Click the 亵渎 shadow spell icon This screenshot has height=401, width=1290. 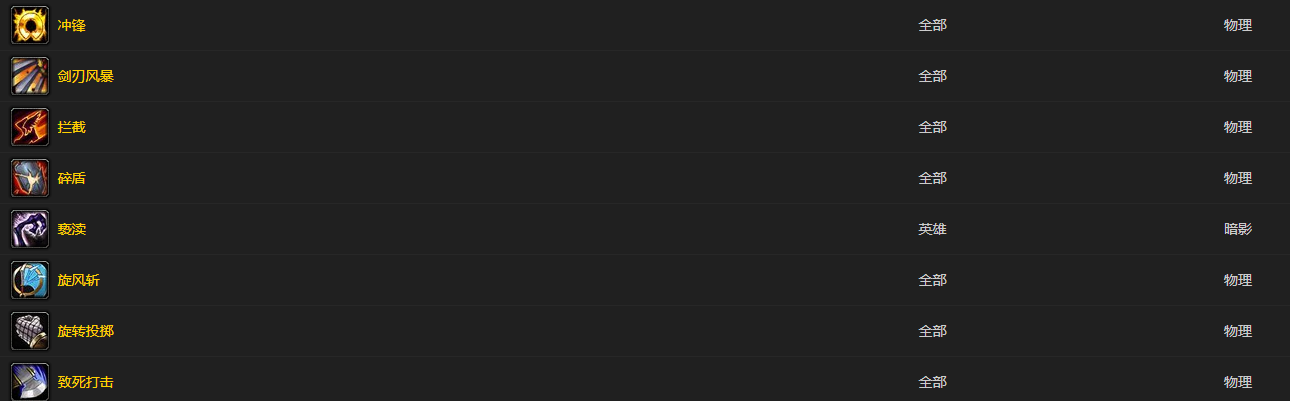click(30, 229)
